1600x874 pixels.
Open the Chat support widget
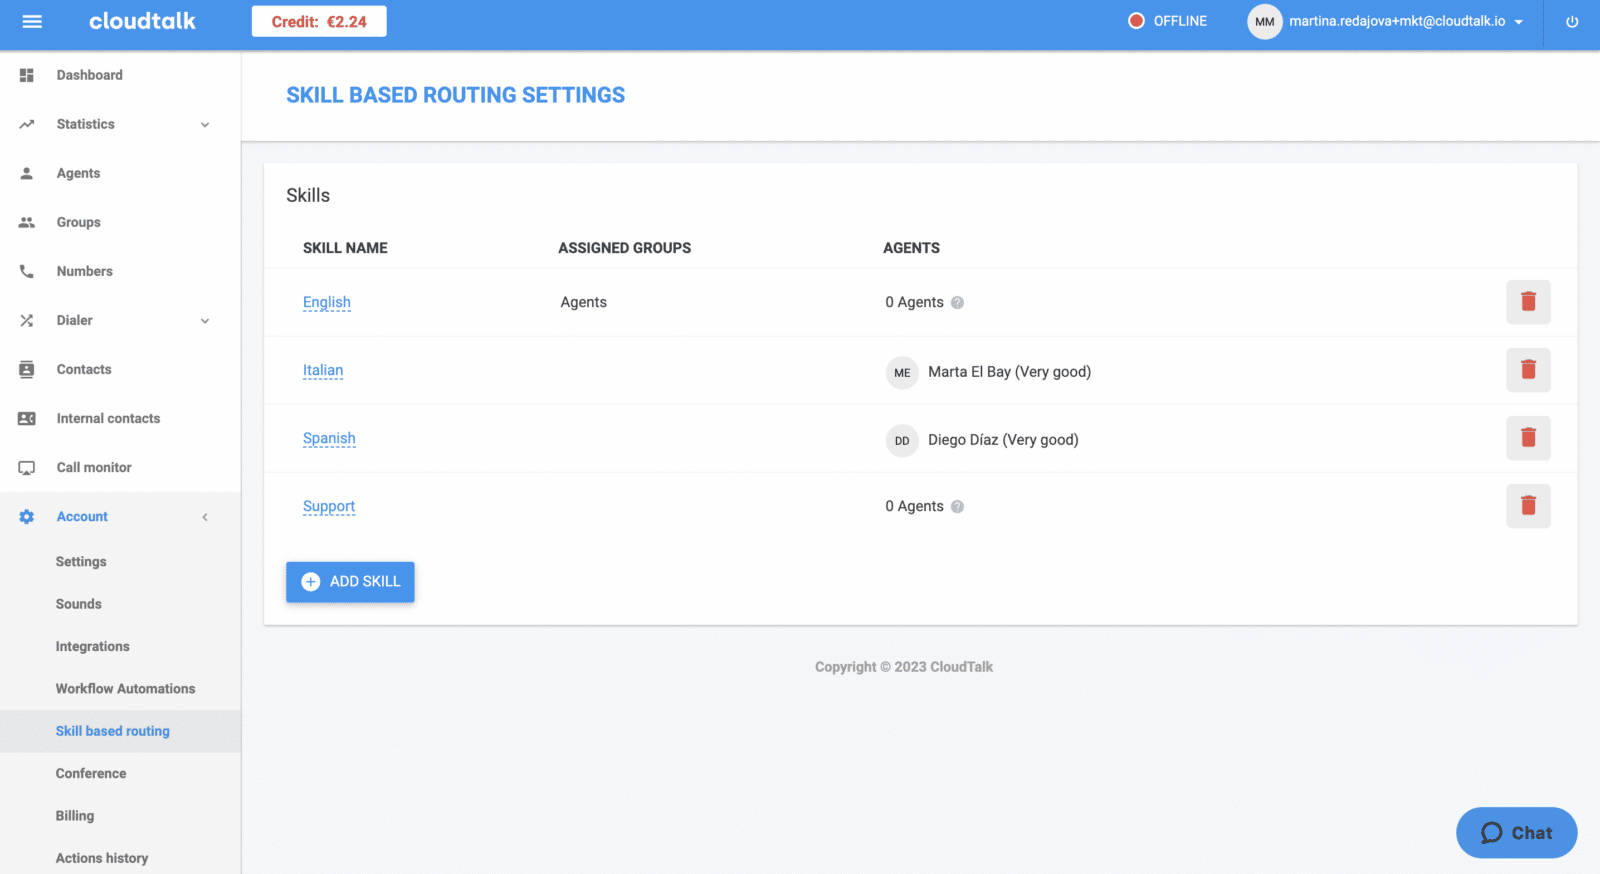coord(1516,833)
